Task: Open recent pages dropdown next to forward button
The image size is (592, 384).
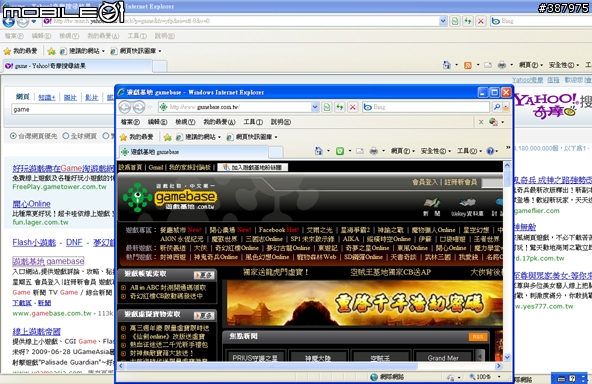Action: [x=150, y=108]
